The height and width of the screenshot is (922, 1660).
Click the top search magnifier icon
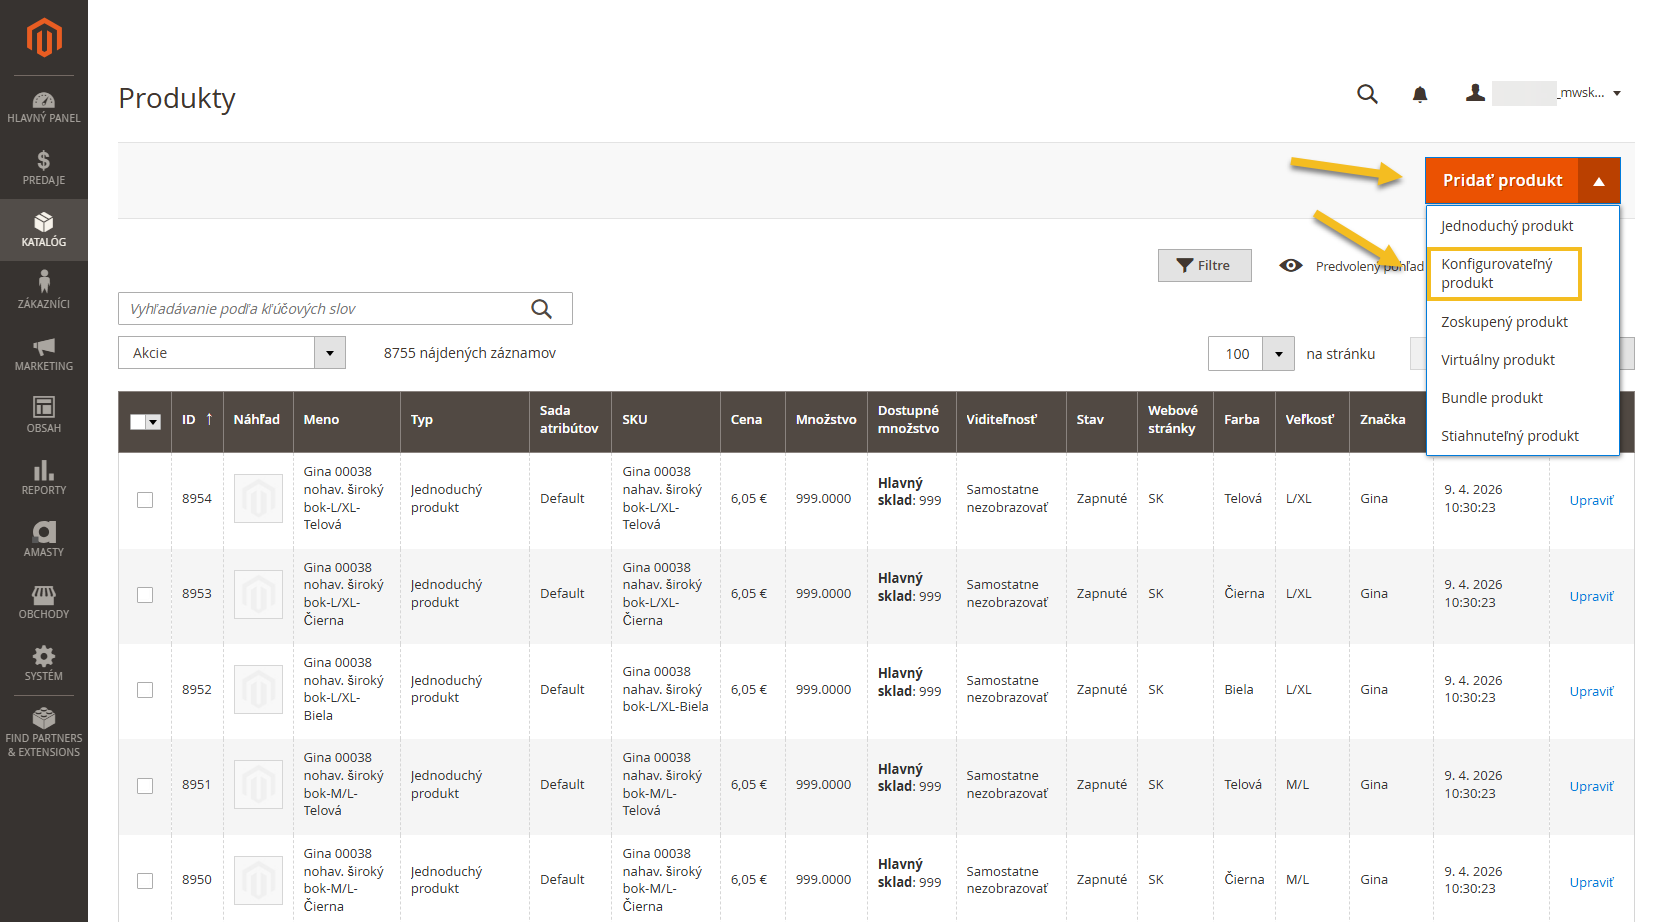(x=1367, y=94)
